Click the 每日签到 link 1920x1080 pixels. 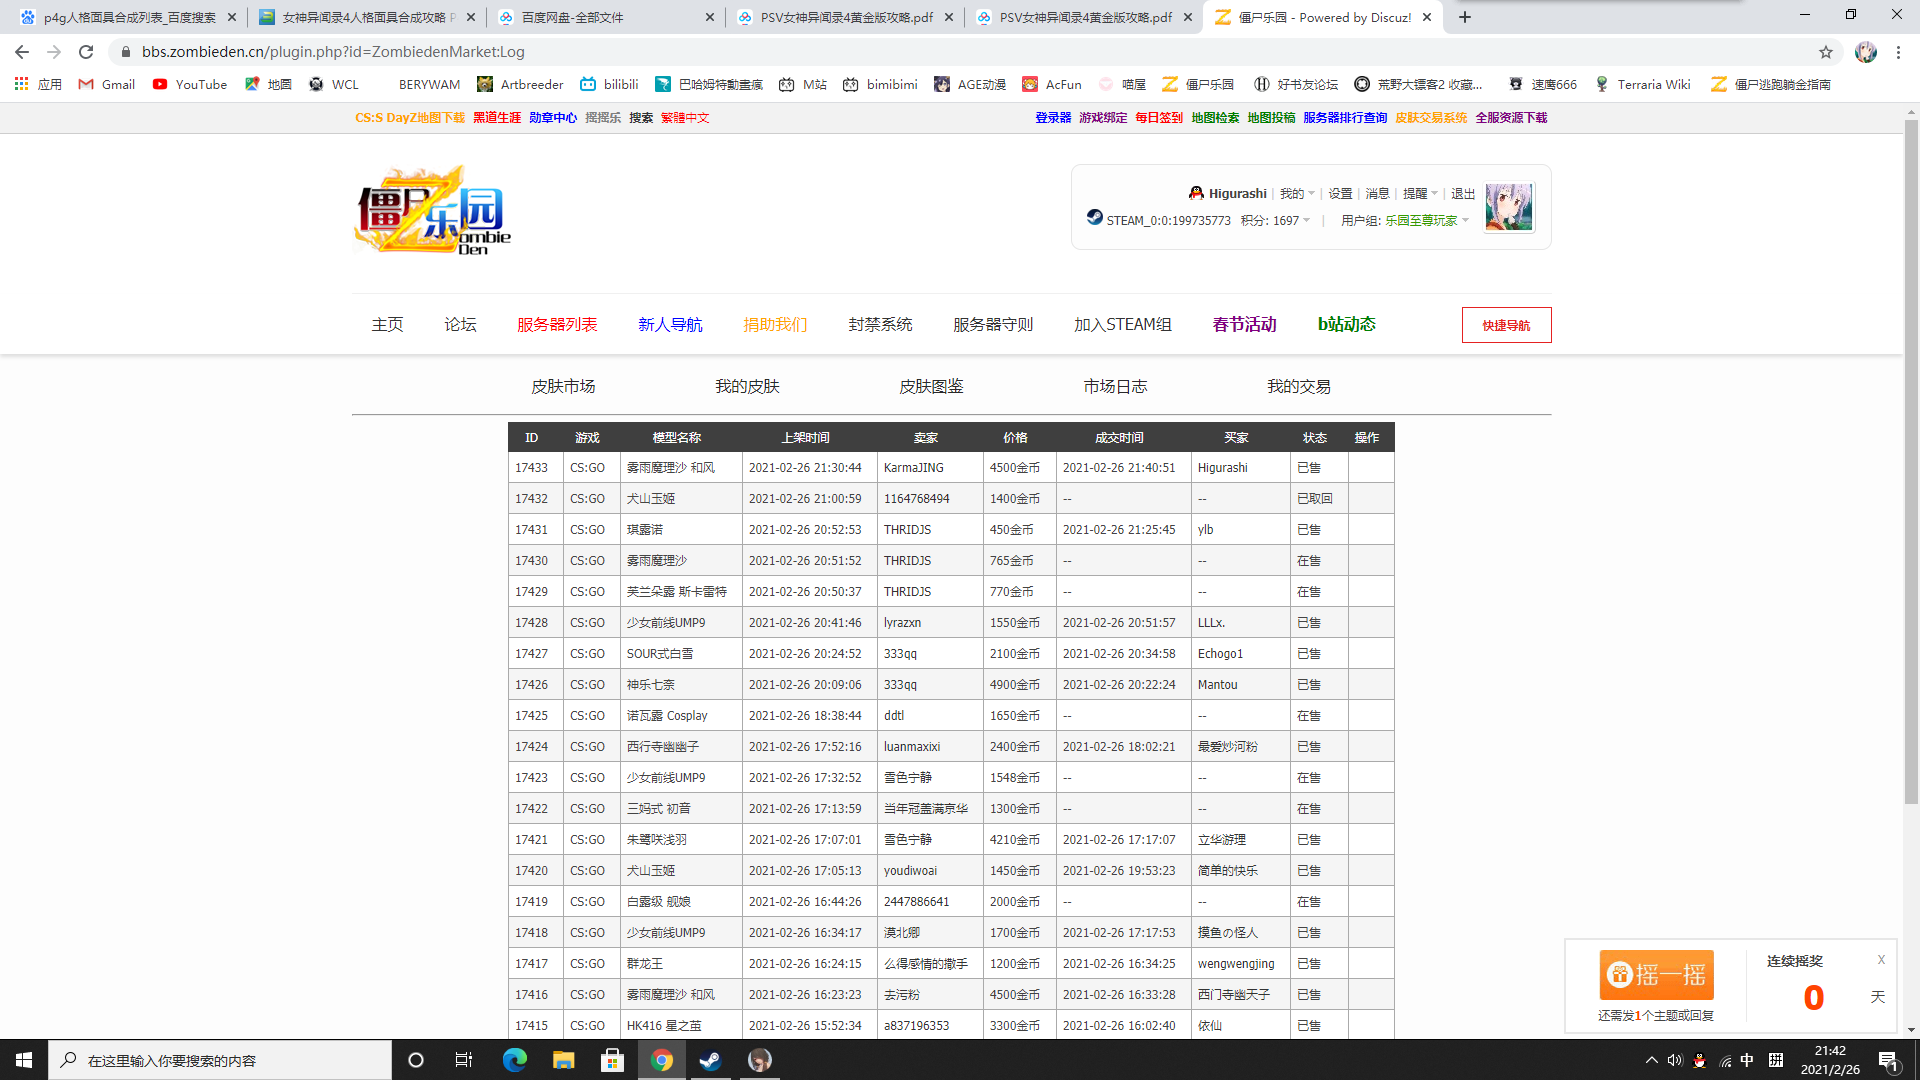click(x=1158, y=118)
